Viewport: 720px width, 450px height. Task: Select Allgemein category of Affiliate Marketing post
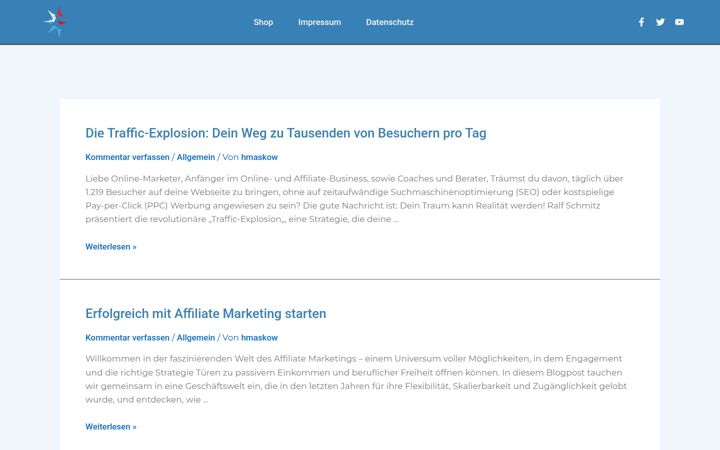coord(196,338)
